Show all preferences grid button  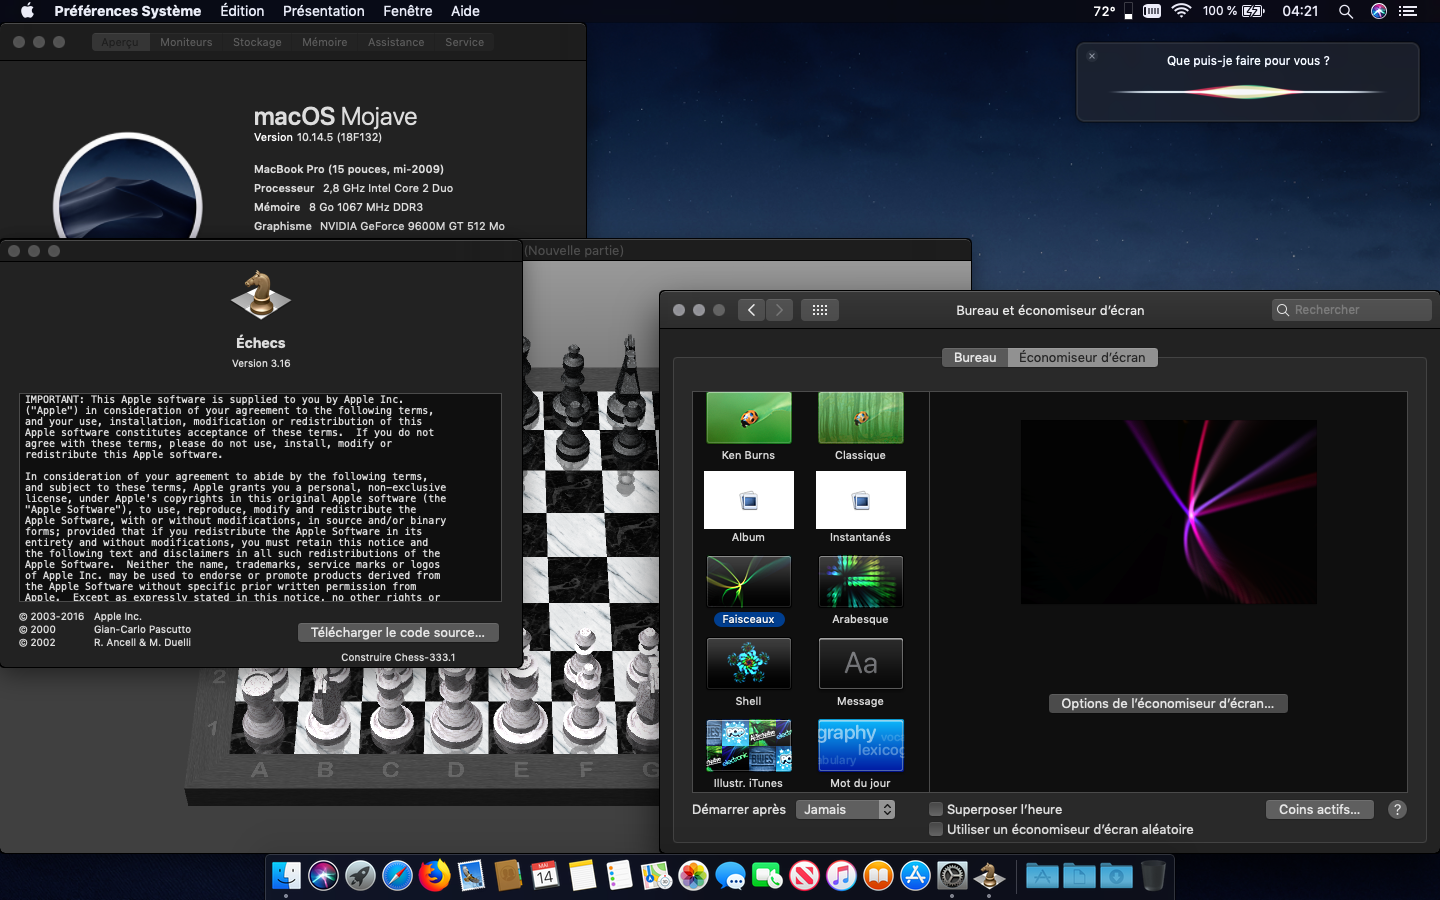click(x=820, y=310)
